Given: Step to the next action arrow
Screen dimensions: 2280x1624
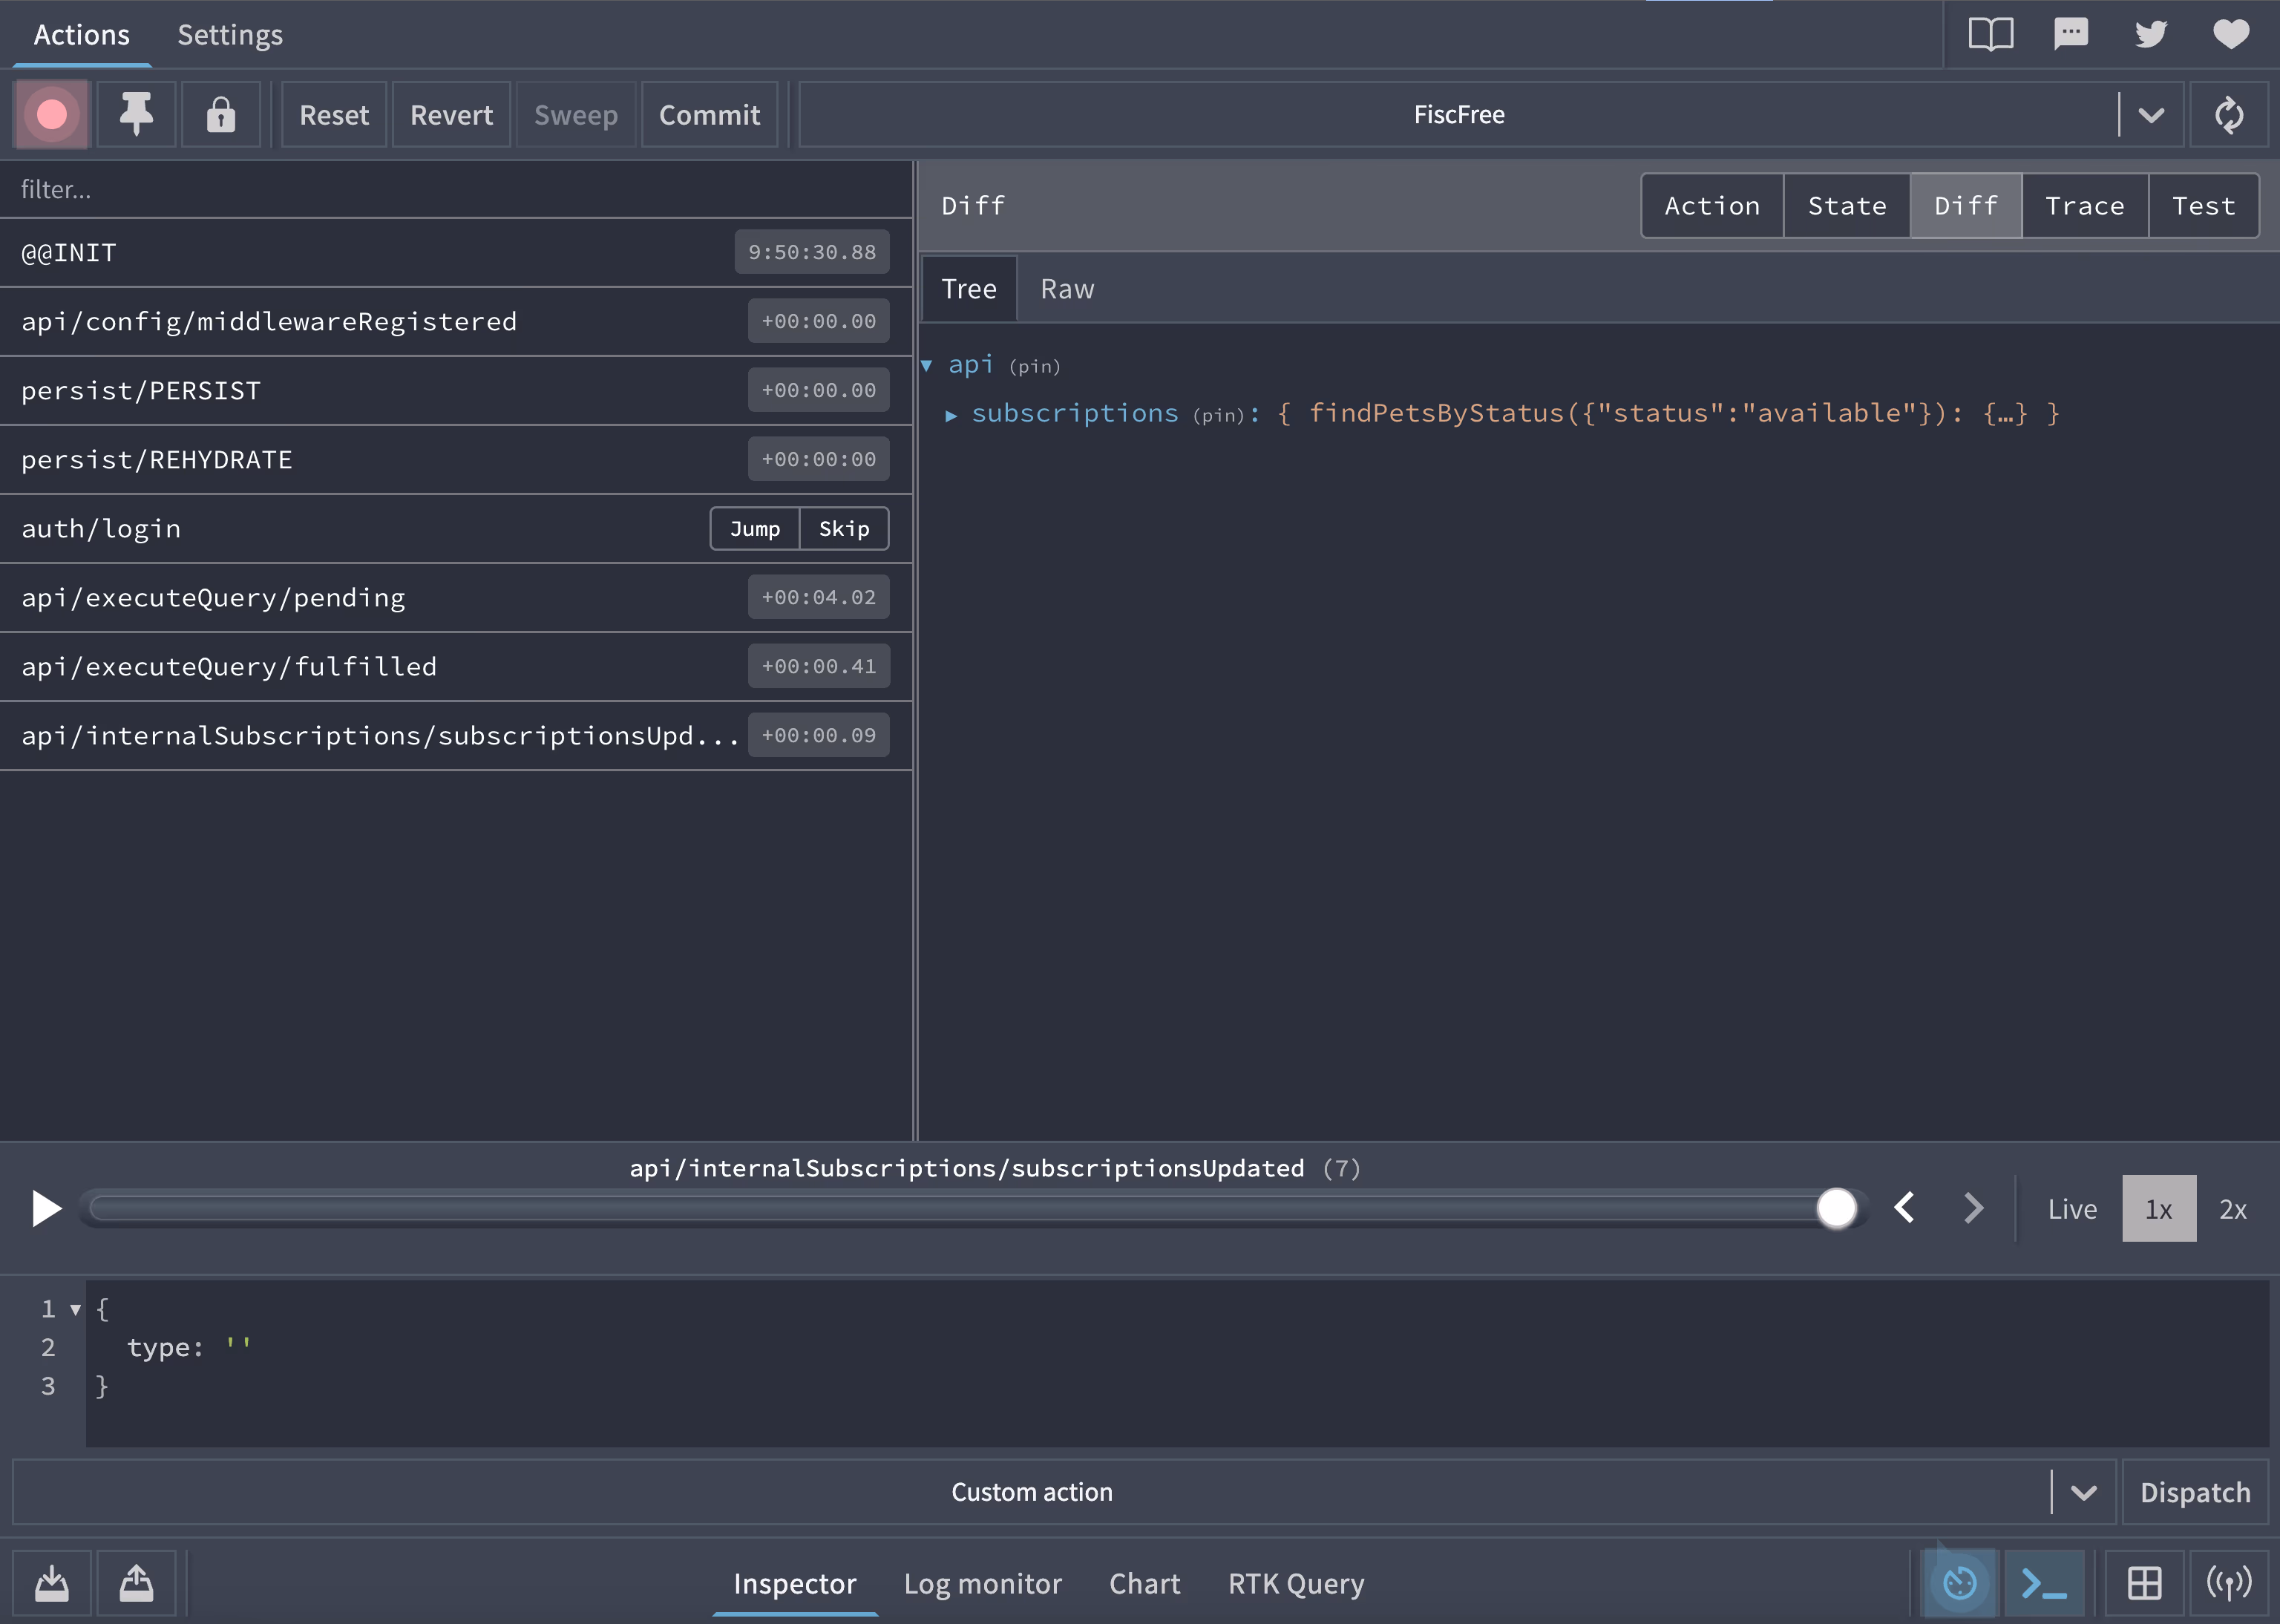Looking at the screenshot, I should click(1972, 1208).
